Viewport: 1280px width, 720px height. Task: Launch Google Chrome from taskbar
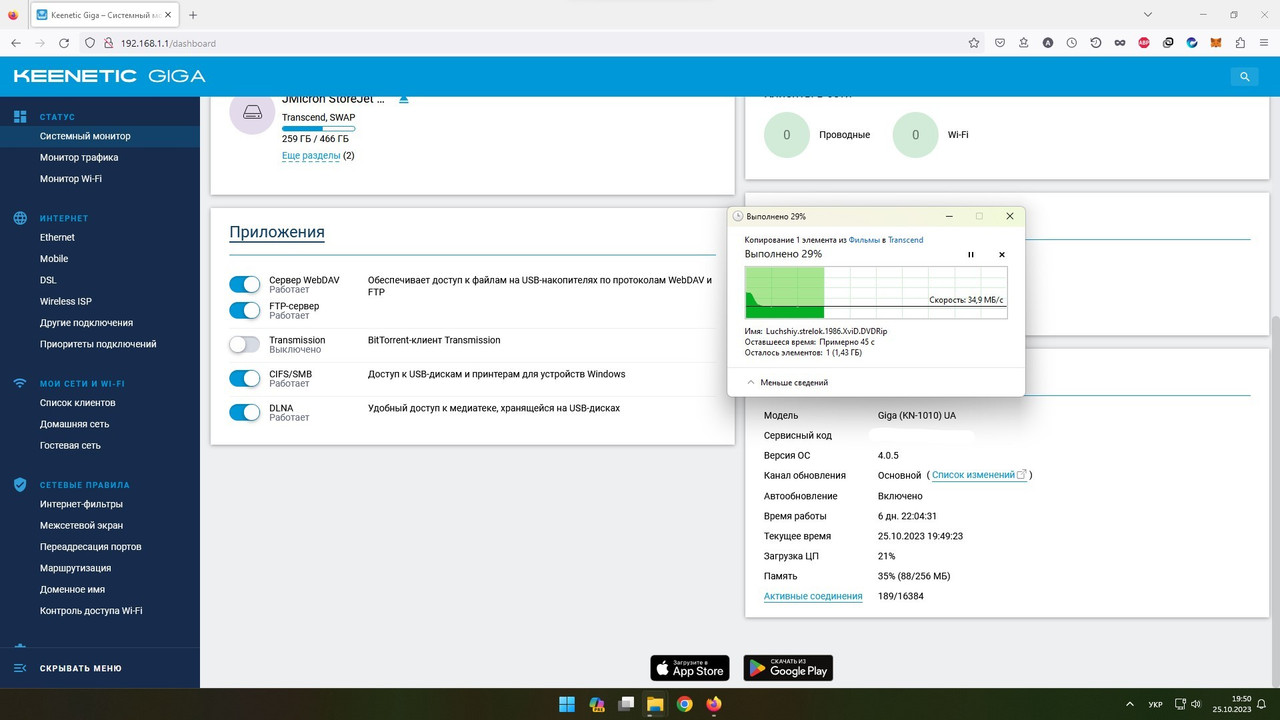coord(684,704)
